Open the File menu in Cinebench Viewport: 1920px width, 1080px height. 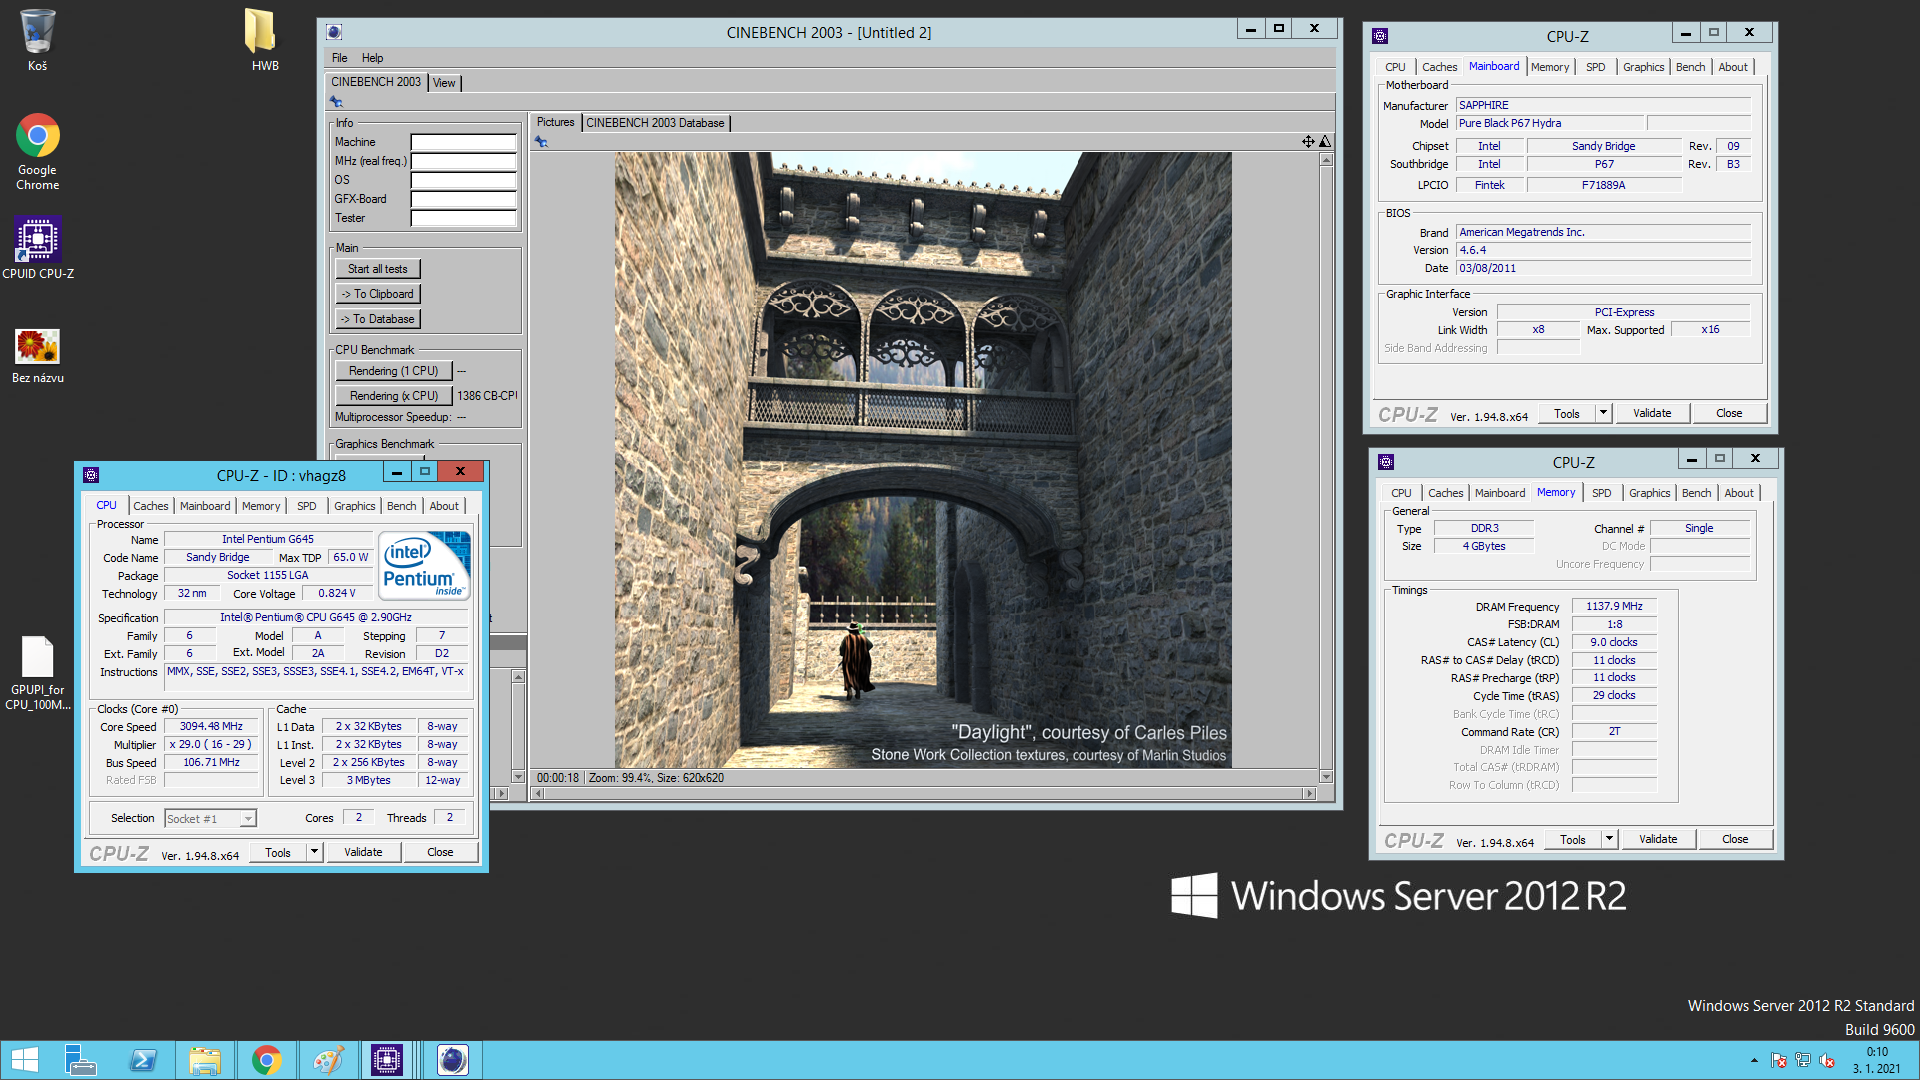coord(340,58)
